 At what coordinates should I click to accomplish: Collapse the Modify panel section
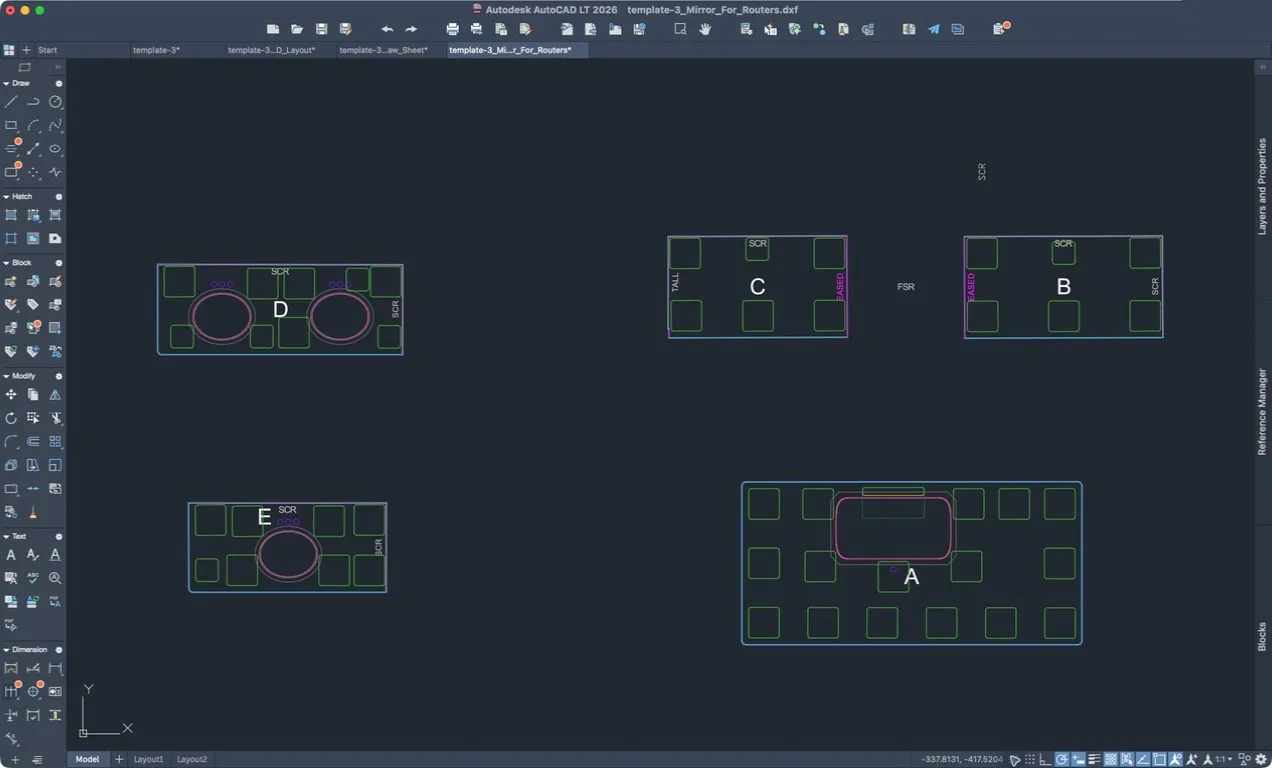(x=6, y=376)
